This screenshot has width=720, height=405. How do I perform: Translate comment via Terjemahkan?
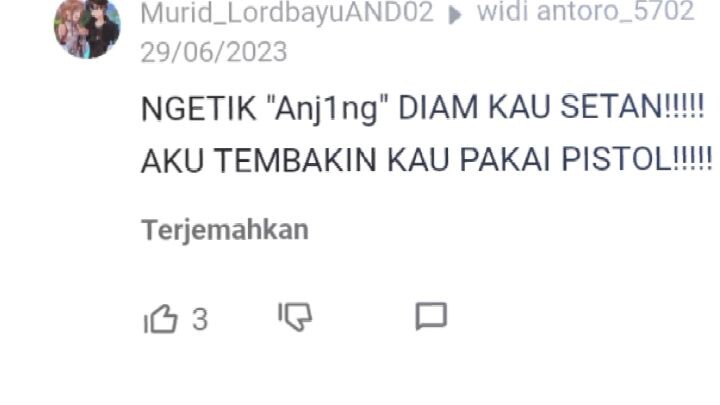[225, 230]
